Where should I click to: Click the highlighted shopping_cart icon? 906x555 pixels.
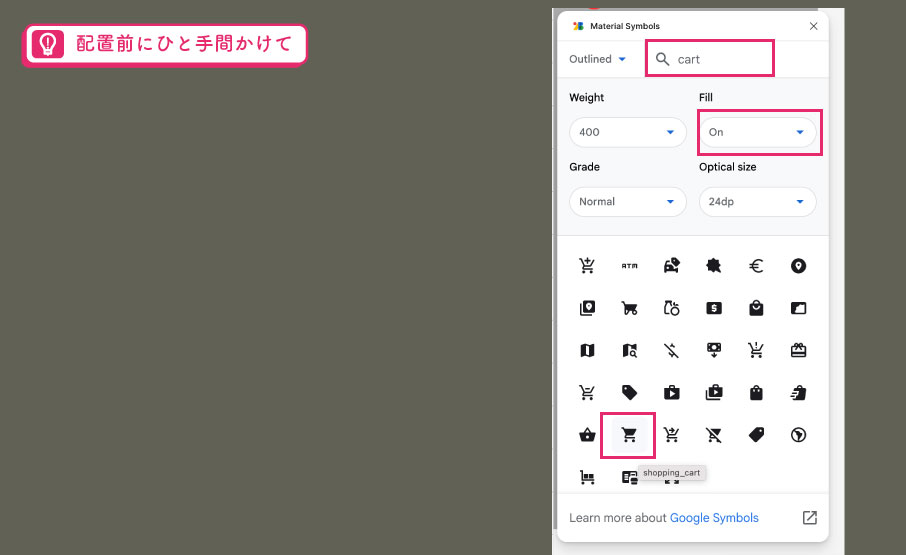pos(629,435)
